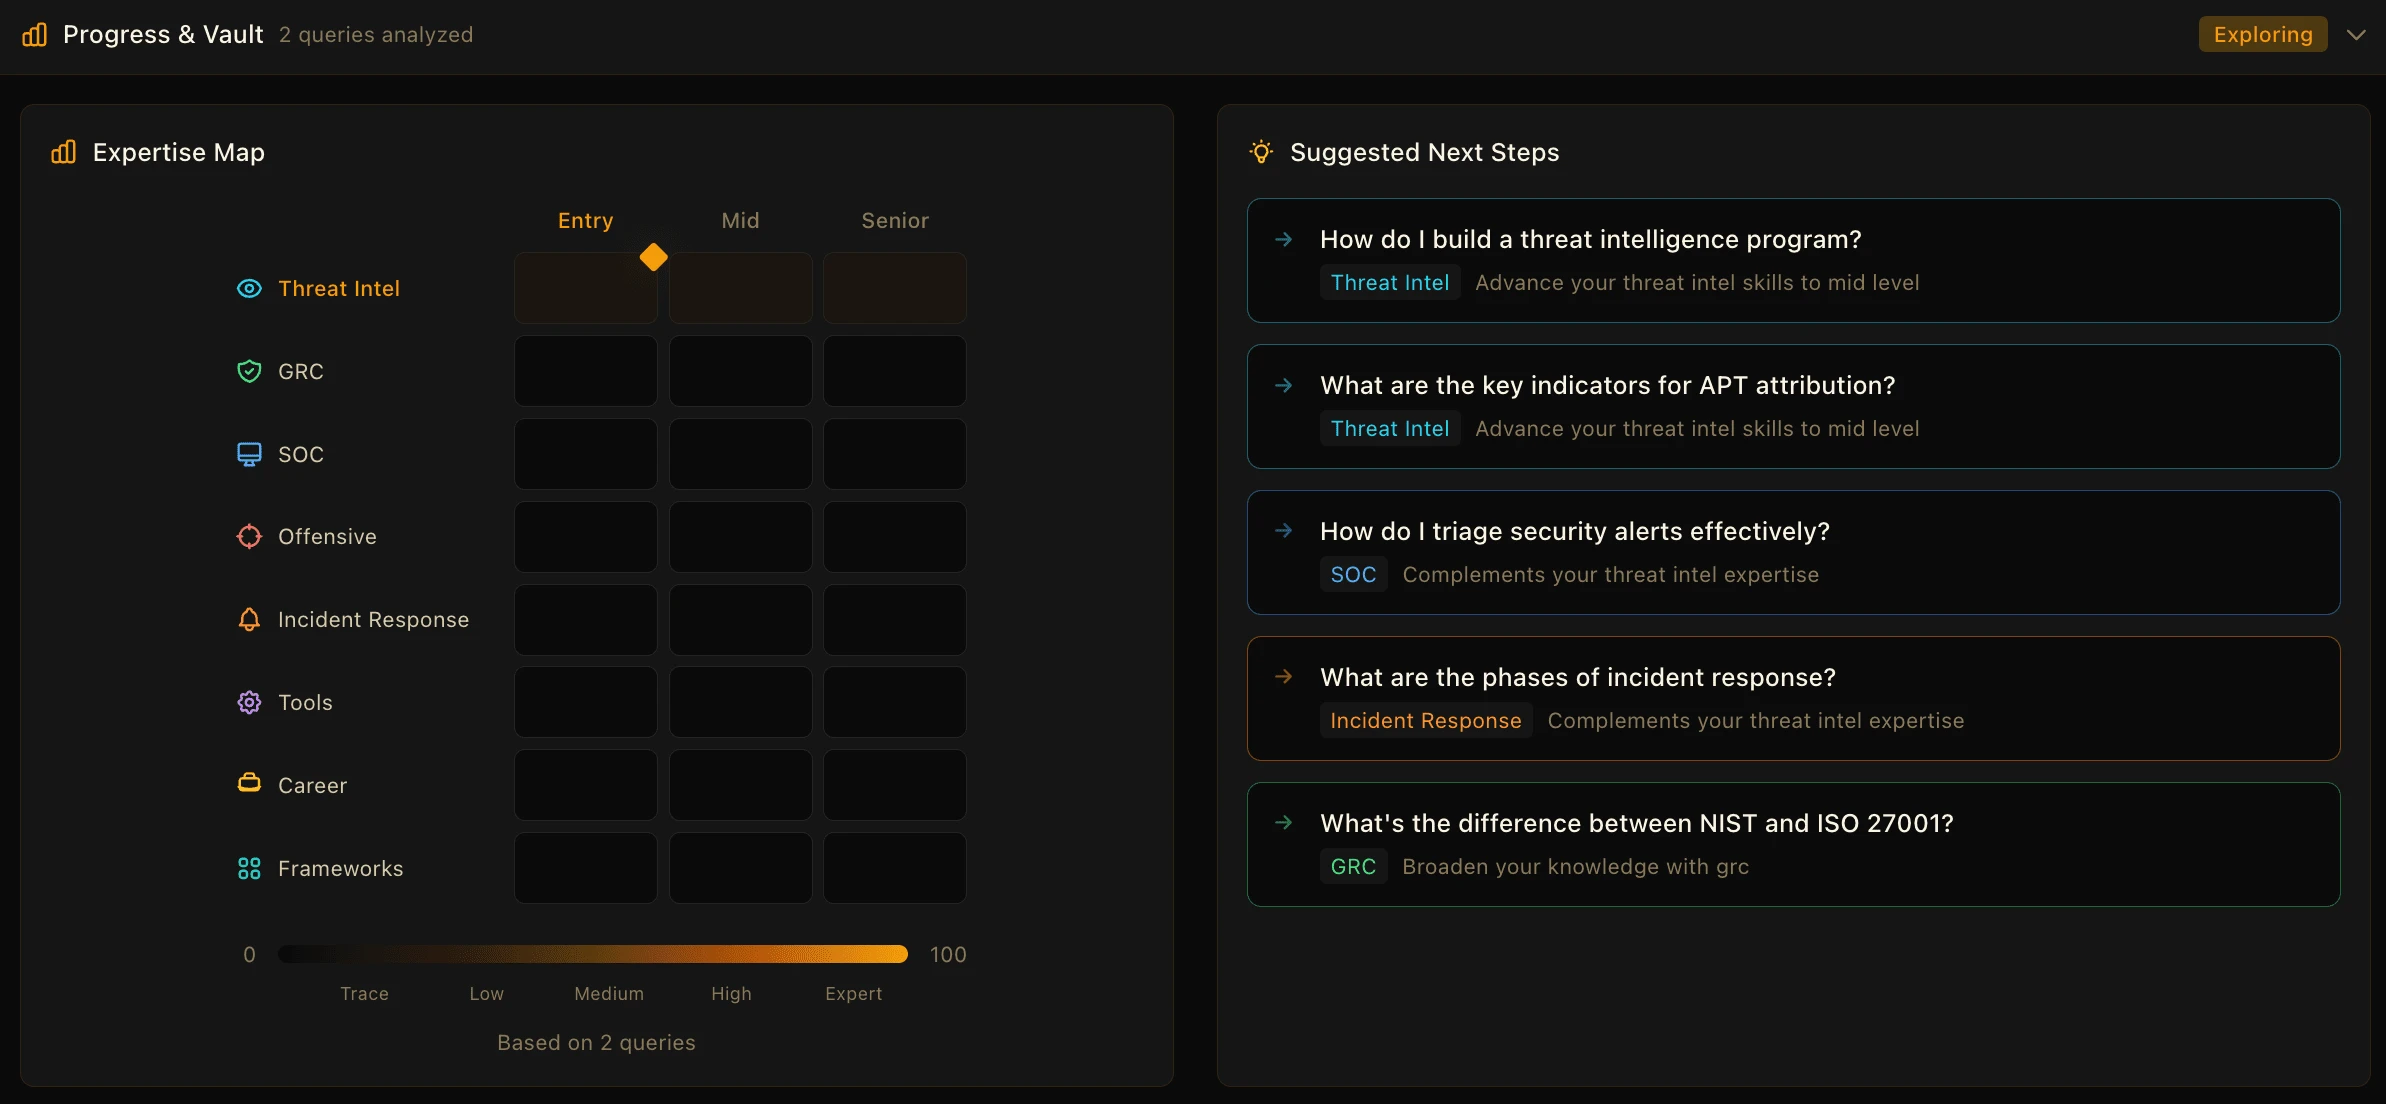Click the SOC monitor icon
The height and width of the screenshot is (1104, 2386).
pyautogui.click(x=249, y=454)
